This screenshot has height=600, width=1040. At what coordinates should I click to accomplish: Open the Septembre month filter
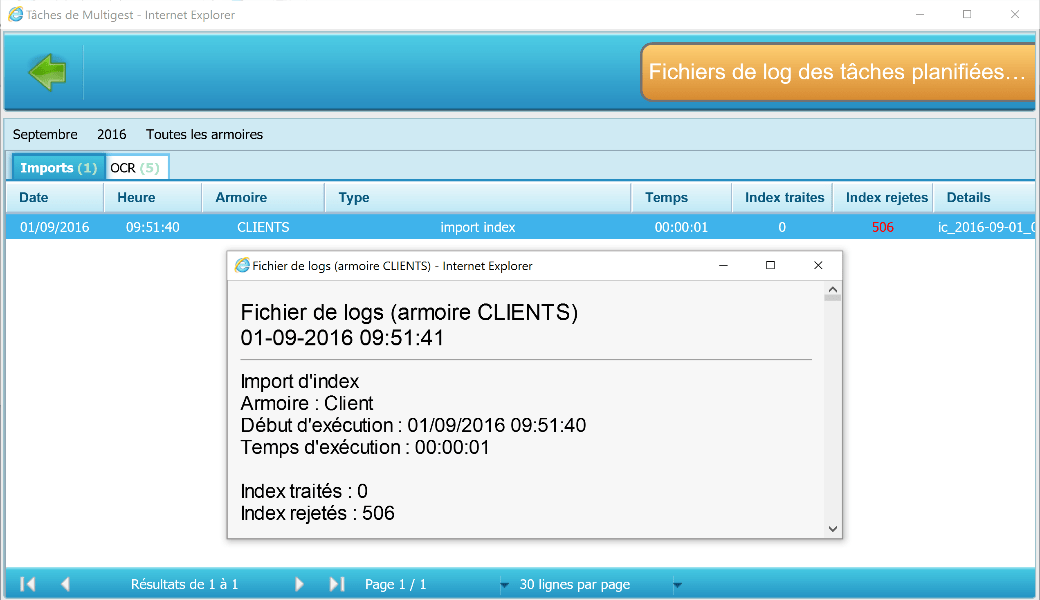tap(45, 134)
